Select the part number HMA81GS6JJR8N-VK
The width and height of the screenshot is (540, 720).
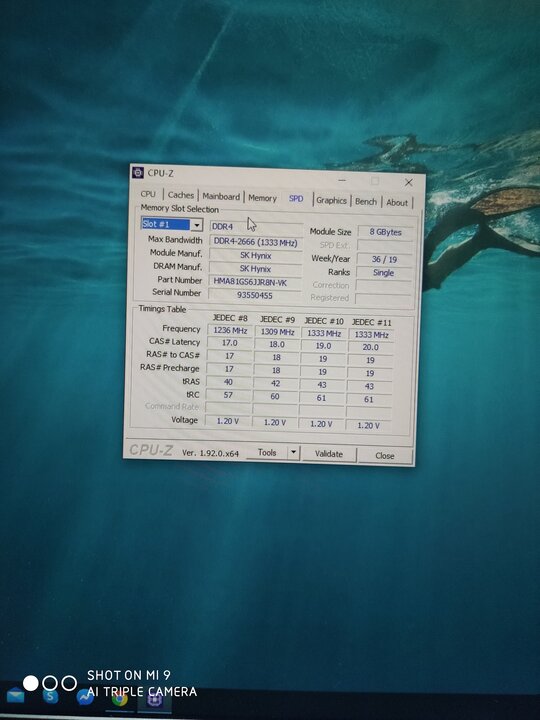coord(255,282)
